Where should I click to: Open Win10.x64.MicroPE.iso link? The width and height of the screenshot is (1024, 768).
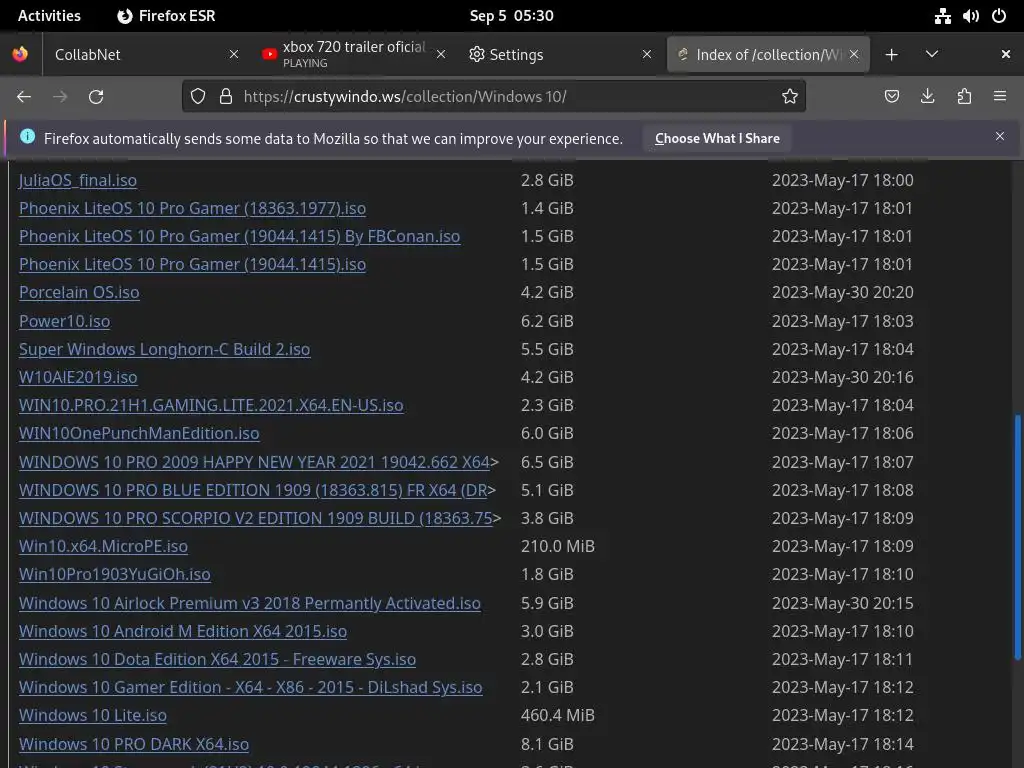pyautogui.click(x=103, y=547)
